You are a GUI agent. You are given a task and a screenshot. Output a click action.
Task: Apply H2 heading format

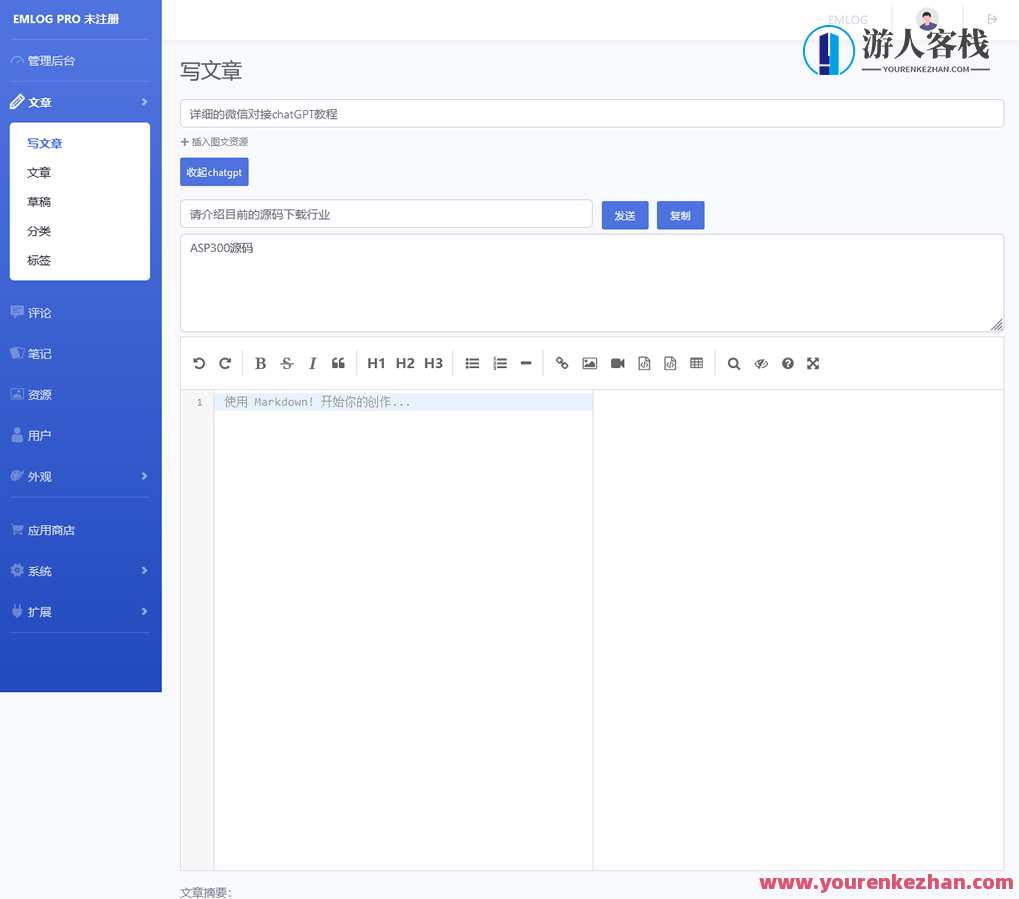404,363
